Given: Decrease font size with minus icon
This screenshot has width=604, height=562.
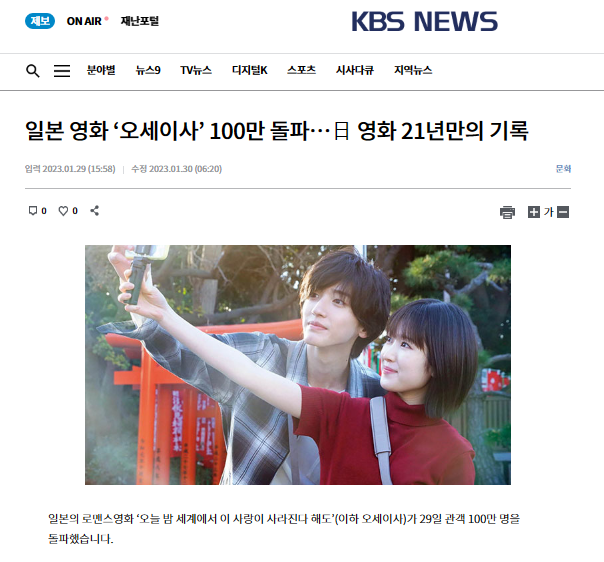Looking at the screenshot, I should [563, 212].
